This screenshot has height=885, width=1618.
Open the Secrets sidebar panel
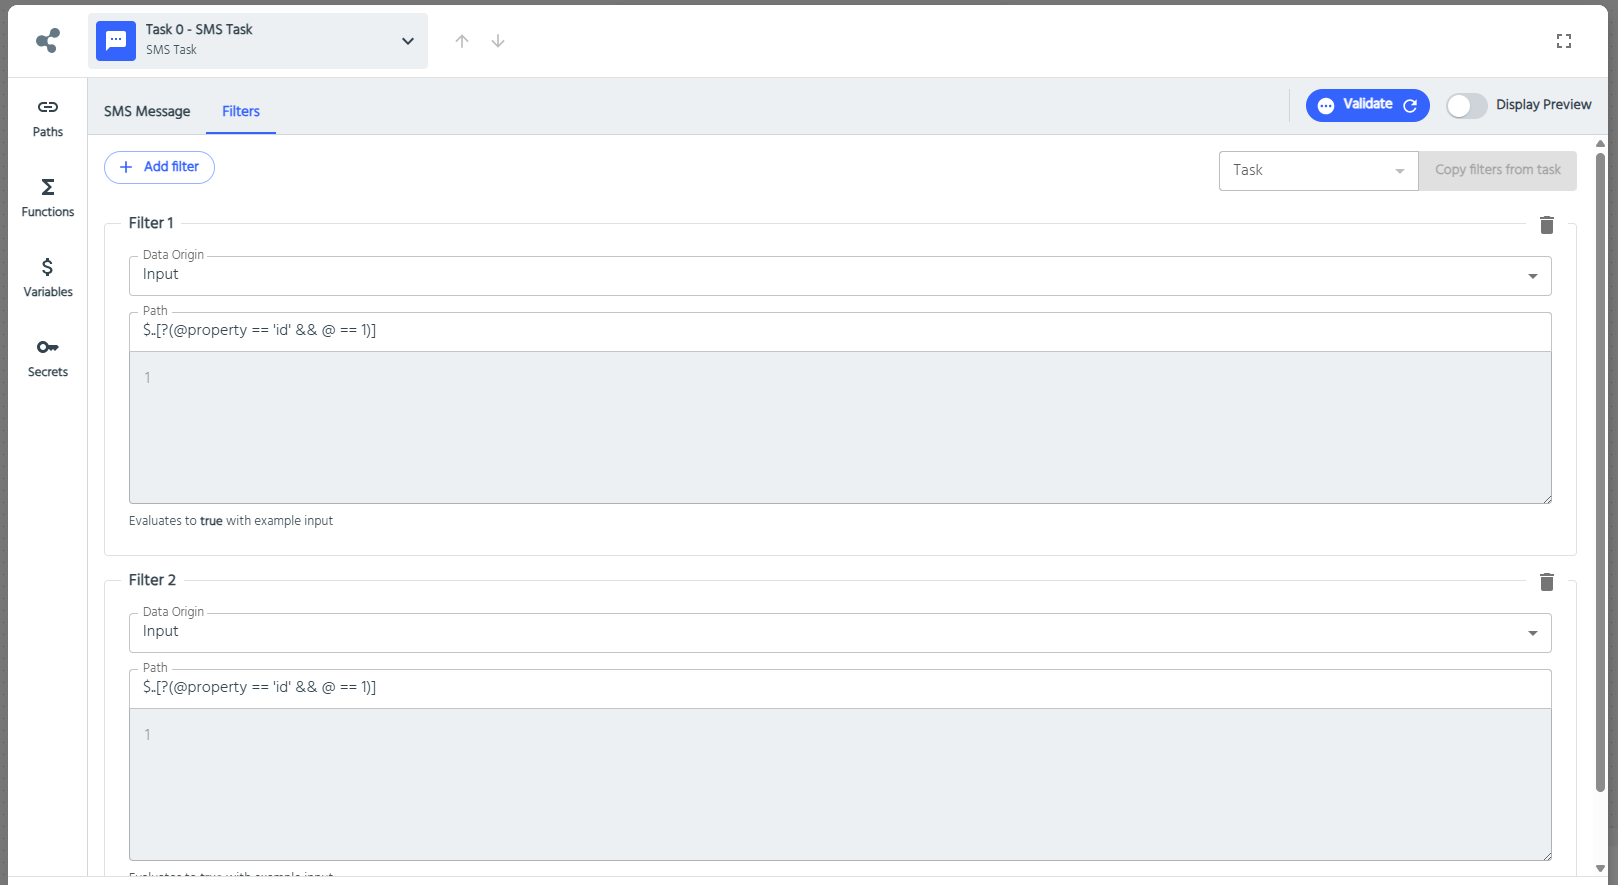tap(47, 358)
